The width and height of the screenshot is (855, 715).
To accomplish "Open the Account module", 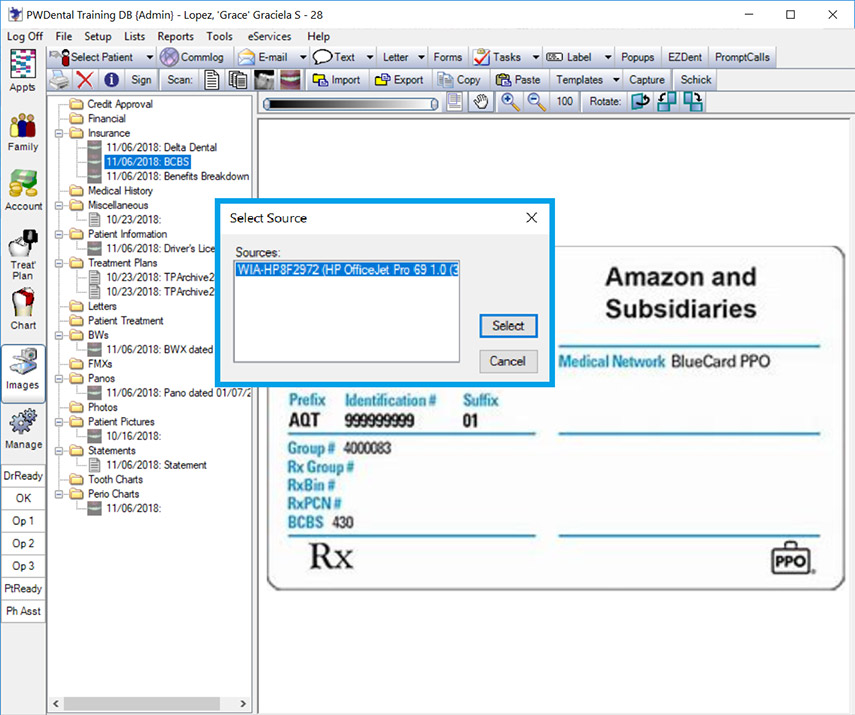I will click(x=23, y=190).
